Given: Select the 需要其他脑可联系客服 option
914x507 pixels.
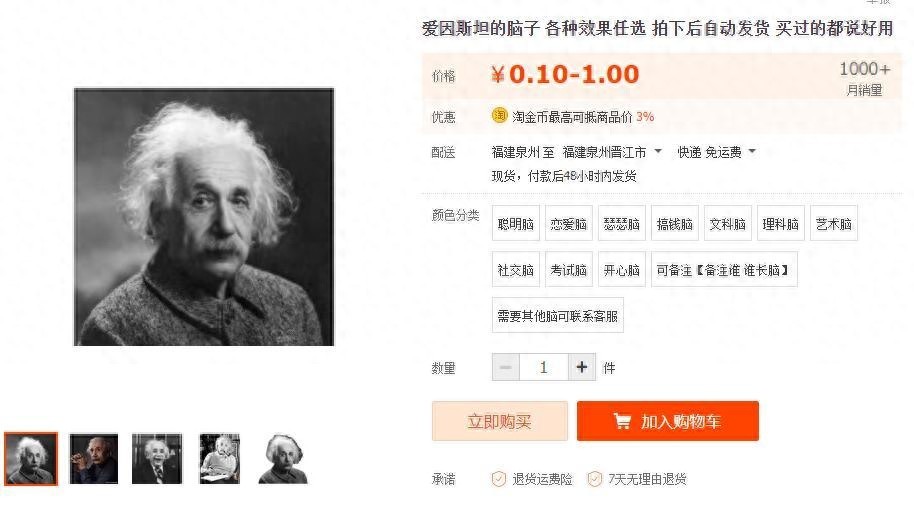Looking at the screenshot, I should coord(558,315).
